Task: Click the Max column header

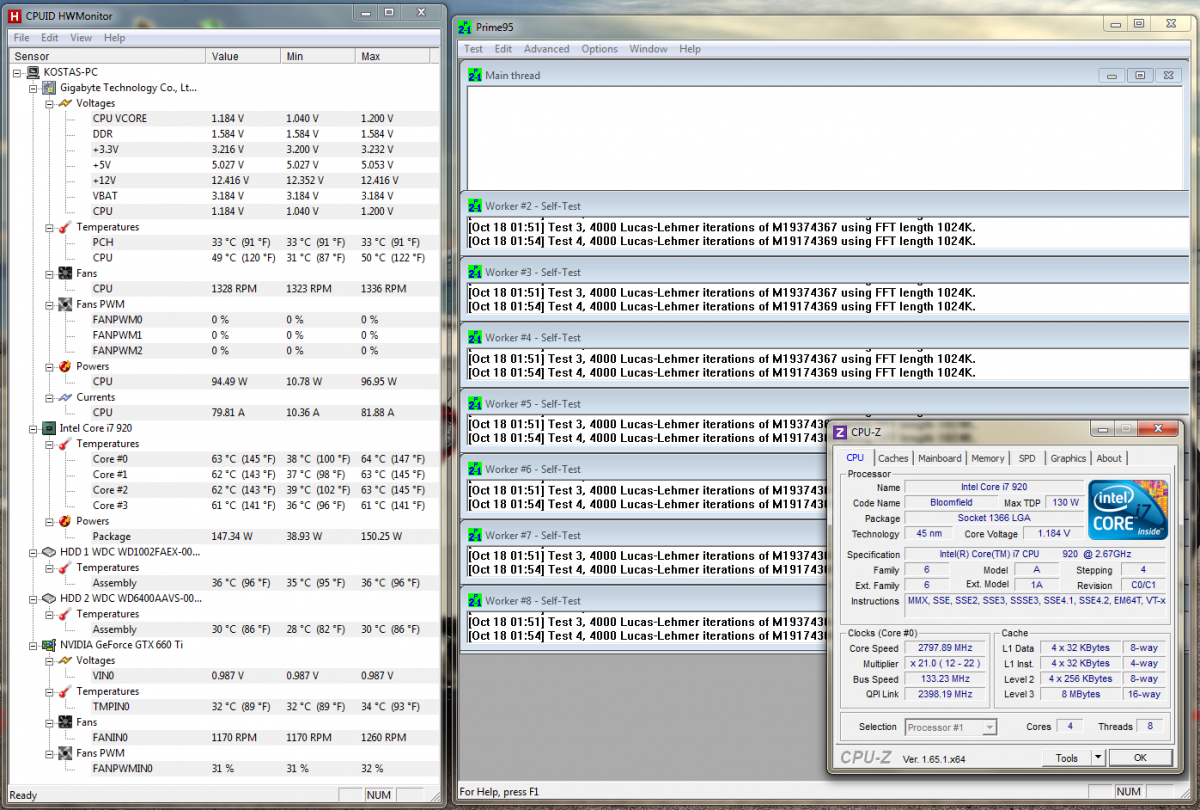Action: [x=393, y=56]
